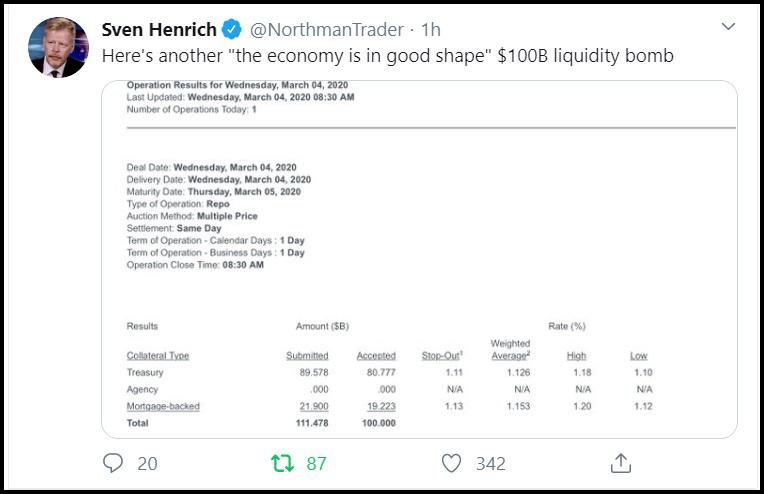Image resolution: width=764 pixels, height=494 pixels.
Task: Visit the @NorthmanTrader handle
Action: [326, 30]
